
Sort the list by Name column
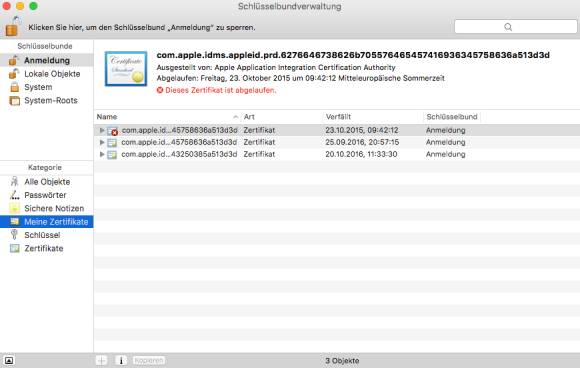coord(167,117)
